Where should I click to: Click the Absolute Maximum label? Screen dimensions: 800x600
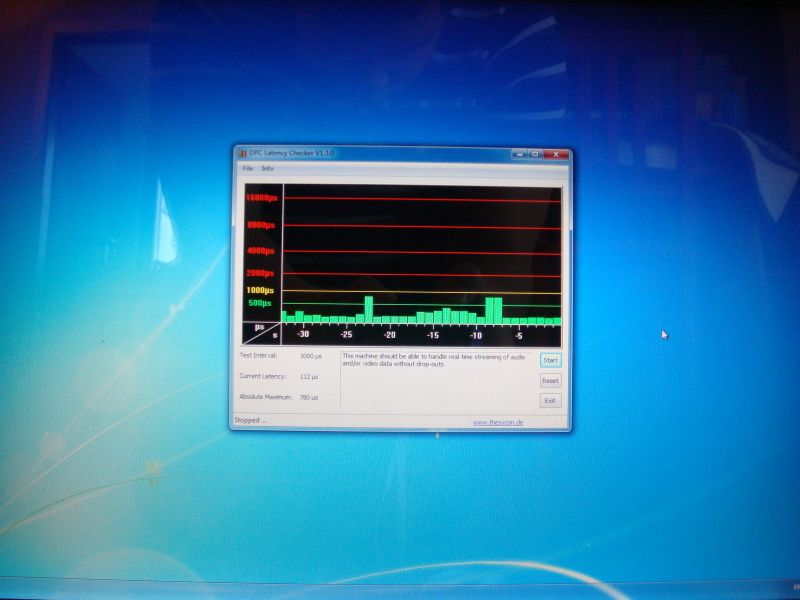(x=265, y=396)
